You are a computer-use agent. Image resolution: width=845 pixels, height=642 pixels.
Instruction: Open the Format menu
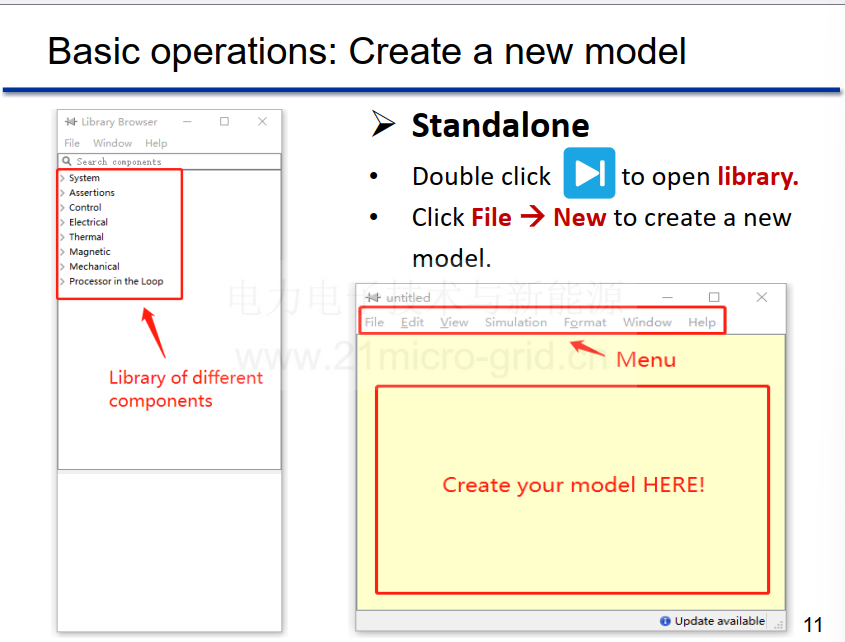coord(585,322)
